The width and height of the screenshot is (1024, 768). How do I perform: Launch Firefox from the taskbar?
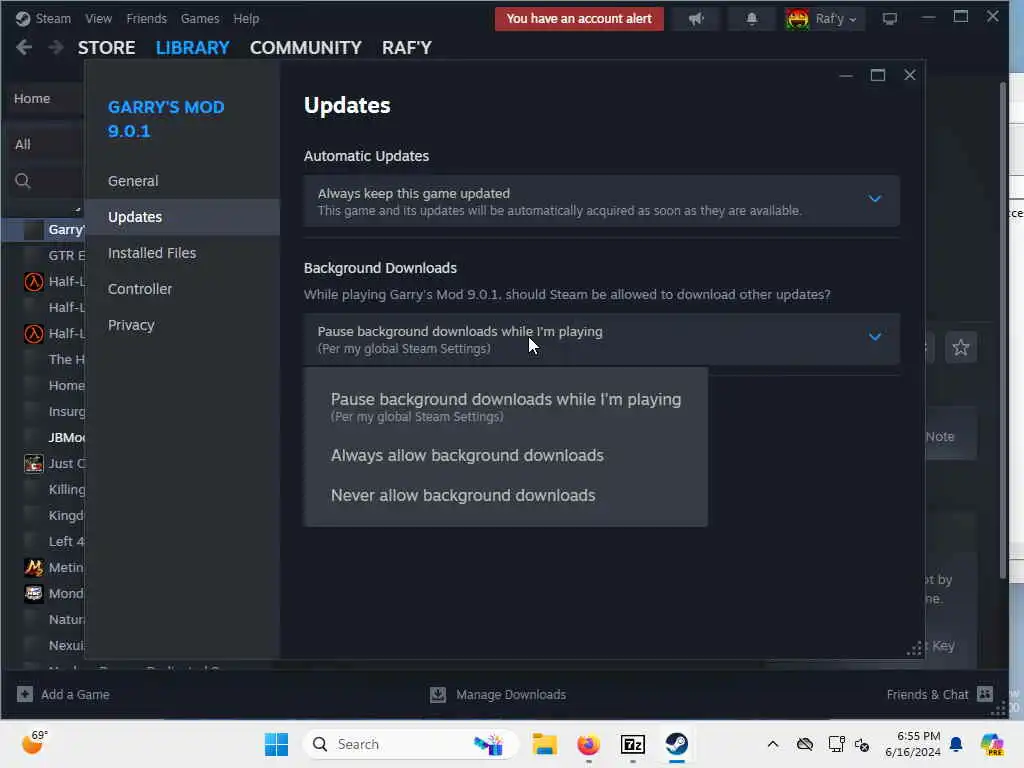click(588, 744)
